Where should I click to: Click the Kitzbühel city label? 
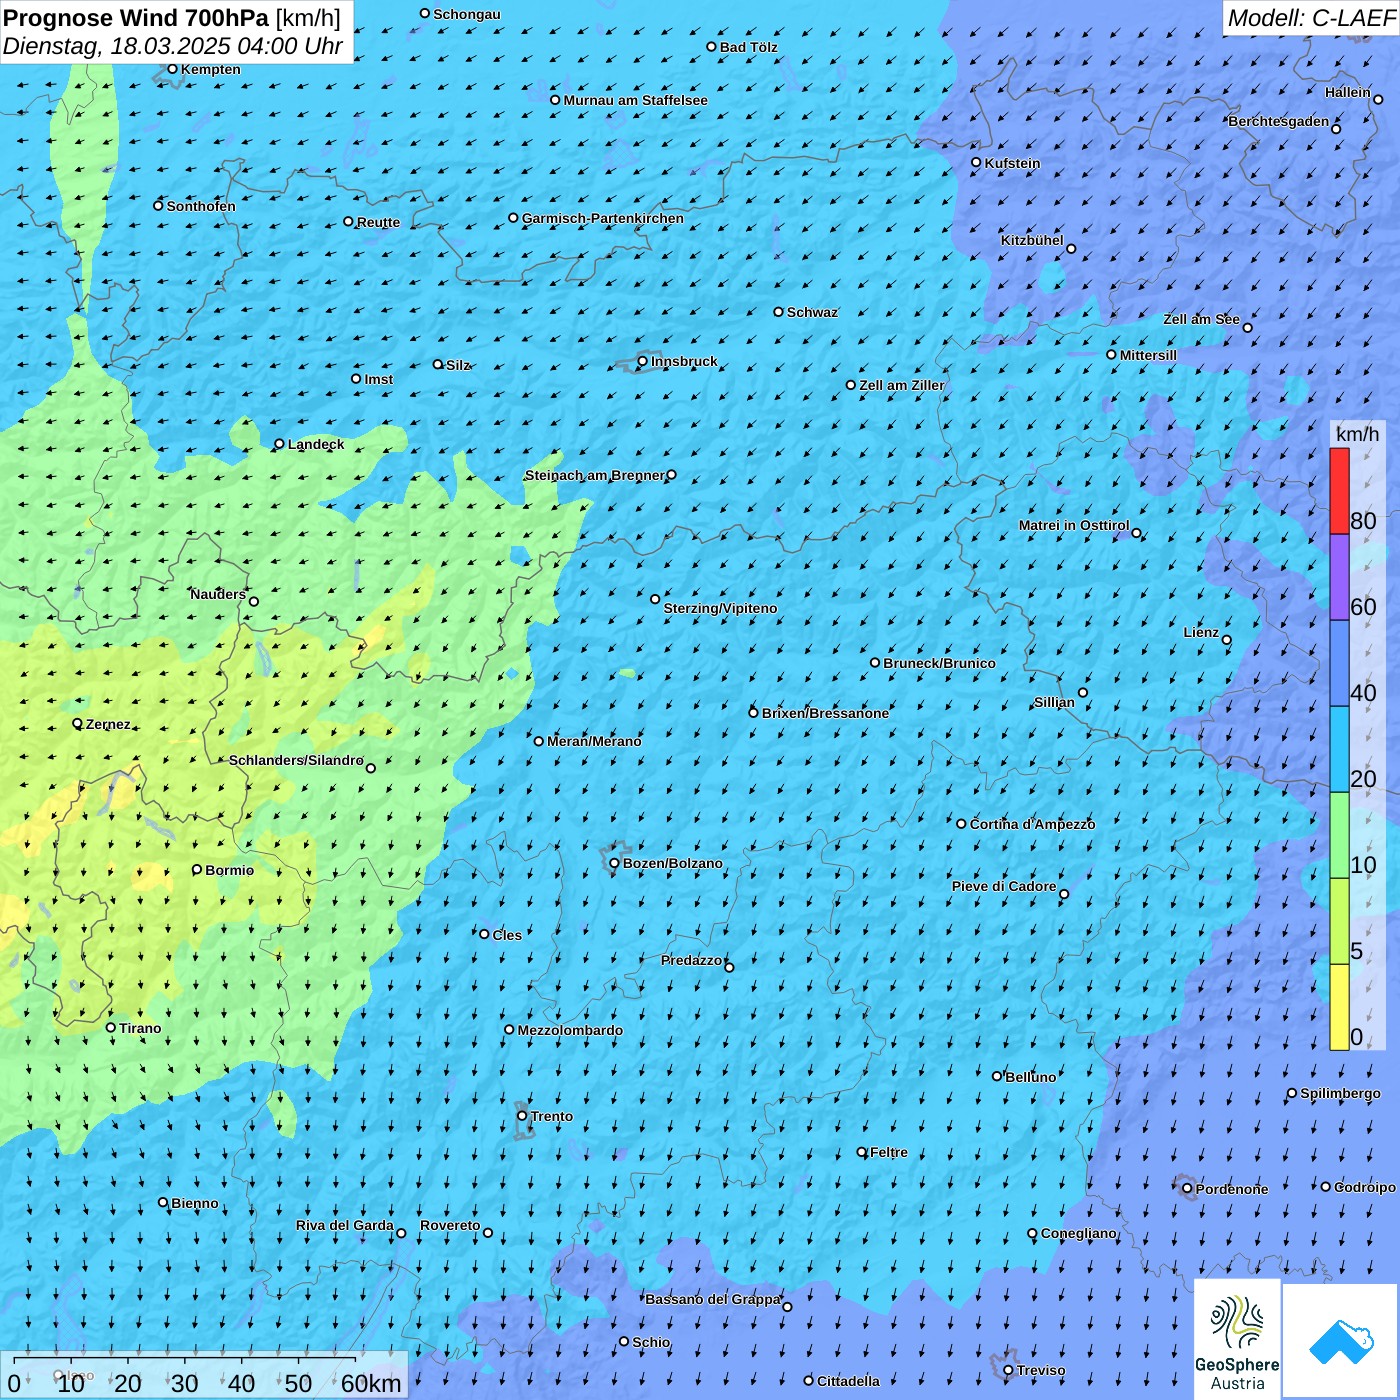coord(1032,240)
